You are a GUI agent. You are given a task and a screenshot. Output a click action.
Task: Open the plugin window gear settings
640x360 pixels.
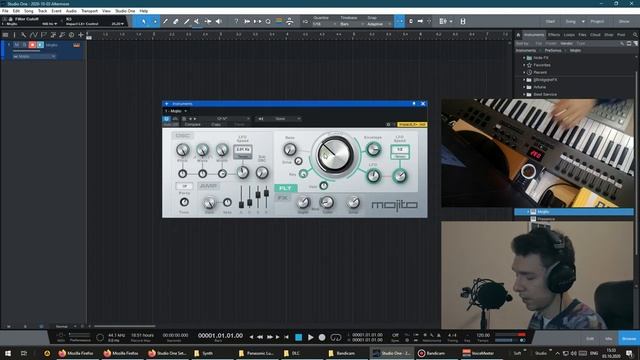coord(388,124)
